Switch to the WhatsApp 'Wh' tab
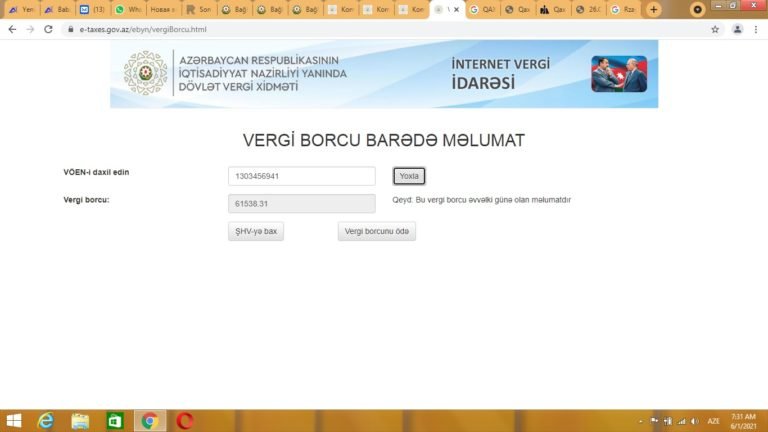Viewport: 768px width, 432px height. tap(128, 9)
